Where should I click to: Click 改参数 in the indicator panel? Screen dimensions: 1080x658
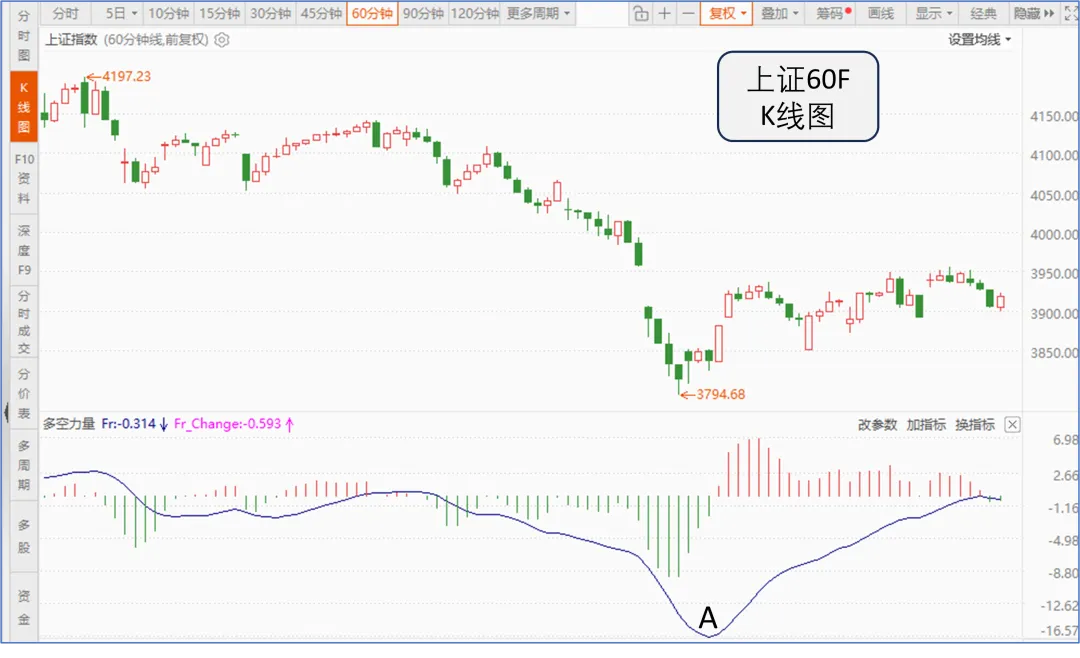point(878,424)
